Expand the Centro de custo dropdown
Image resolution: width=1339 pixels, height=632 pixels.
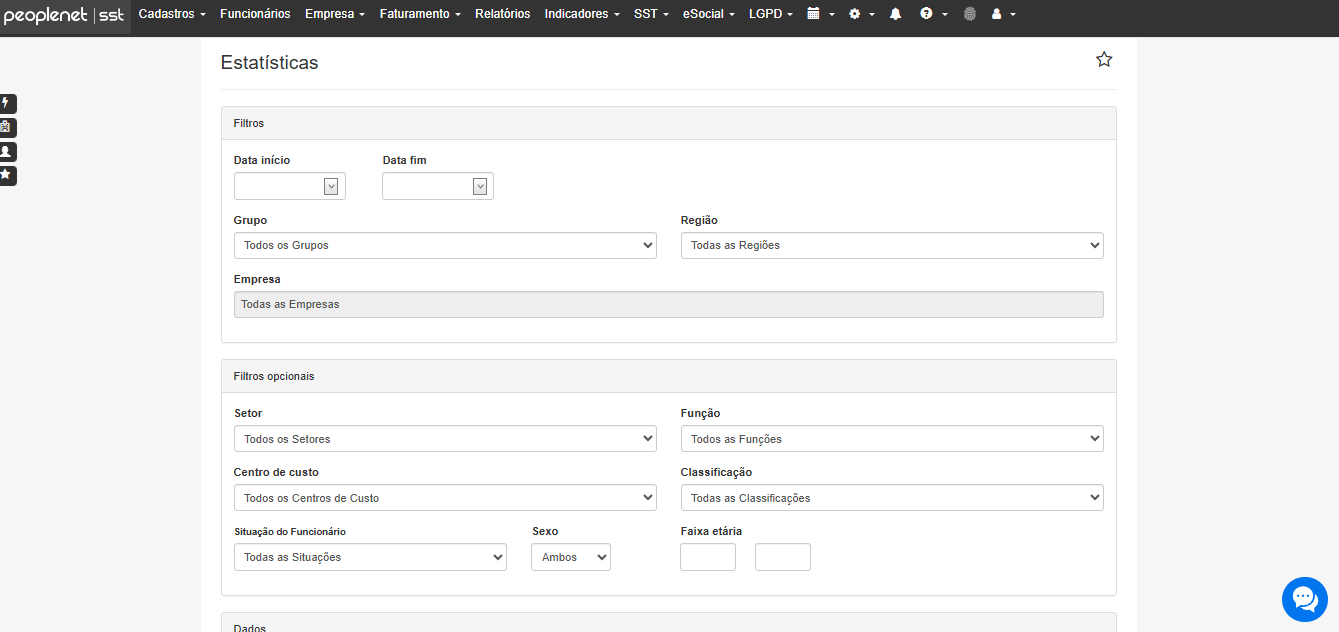click(445, 498)
